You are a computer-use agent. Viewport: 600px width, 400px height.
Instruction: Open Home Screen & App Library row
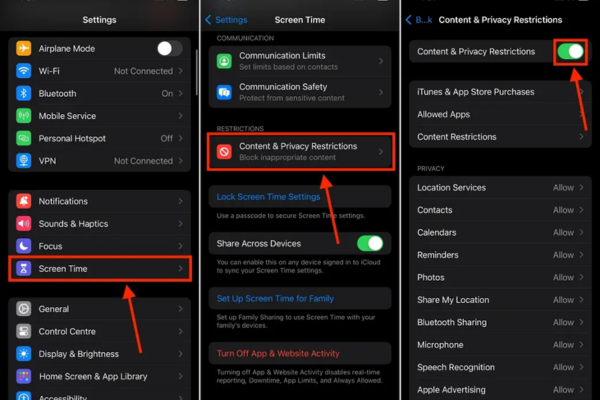click(100, 376)
